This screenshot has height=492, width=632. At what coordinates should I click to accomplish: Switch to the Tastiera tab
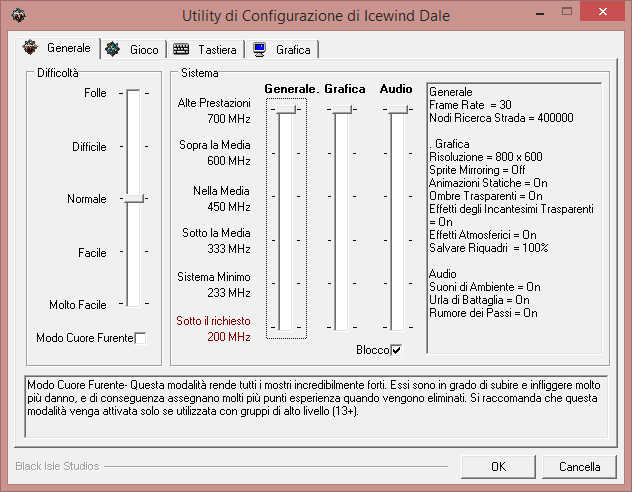205,50
